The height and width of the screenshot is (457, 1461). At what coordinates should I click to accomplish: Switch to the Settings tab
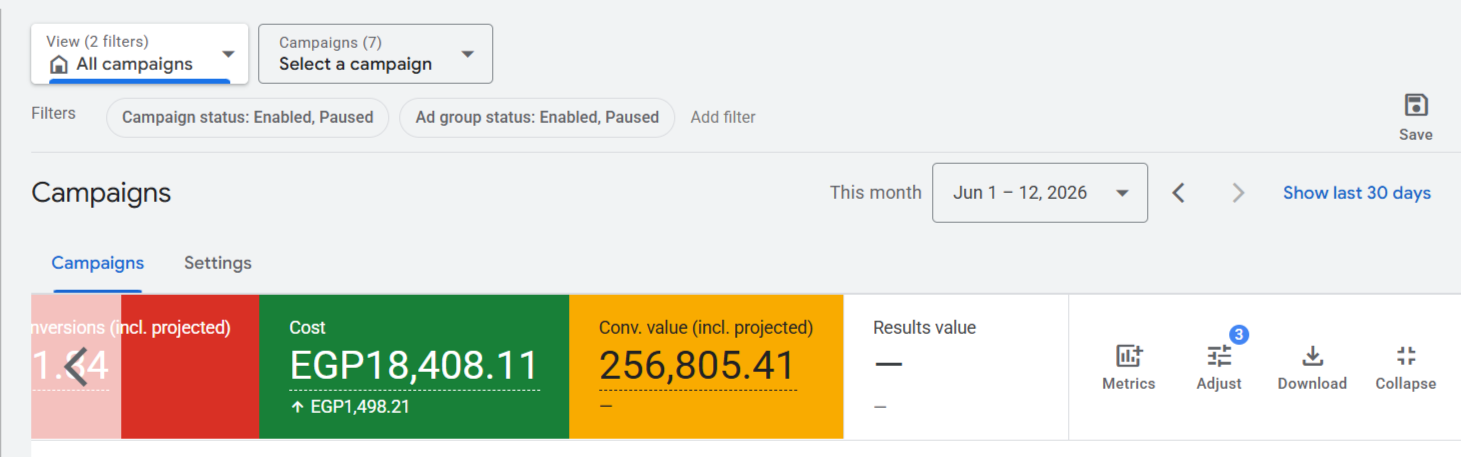pos(218,263)
